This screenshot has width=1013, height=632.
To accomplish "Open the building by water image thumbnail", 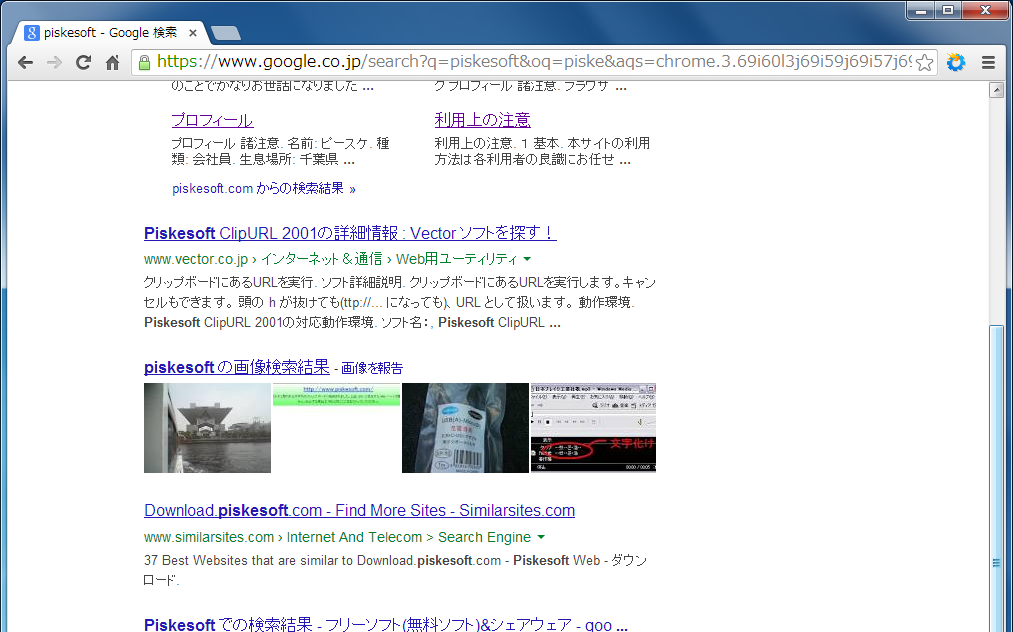I will [x=207, y=428].
